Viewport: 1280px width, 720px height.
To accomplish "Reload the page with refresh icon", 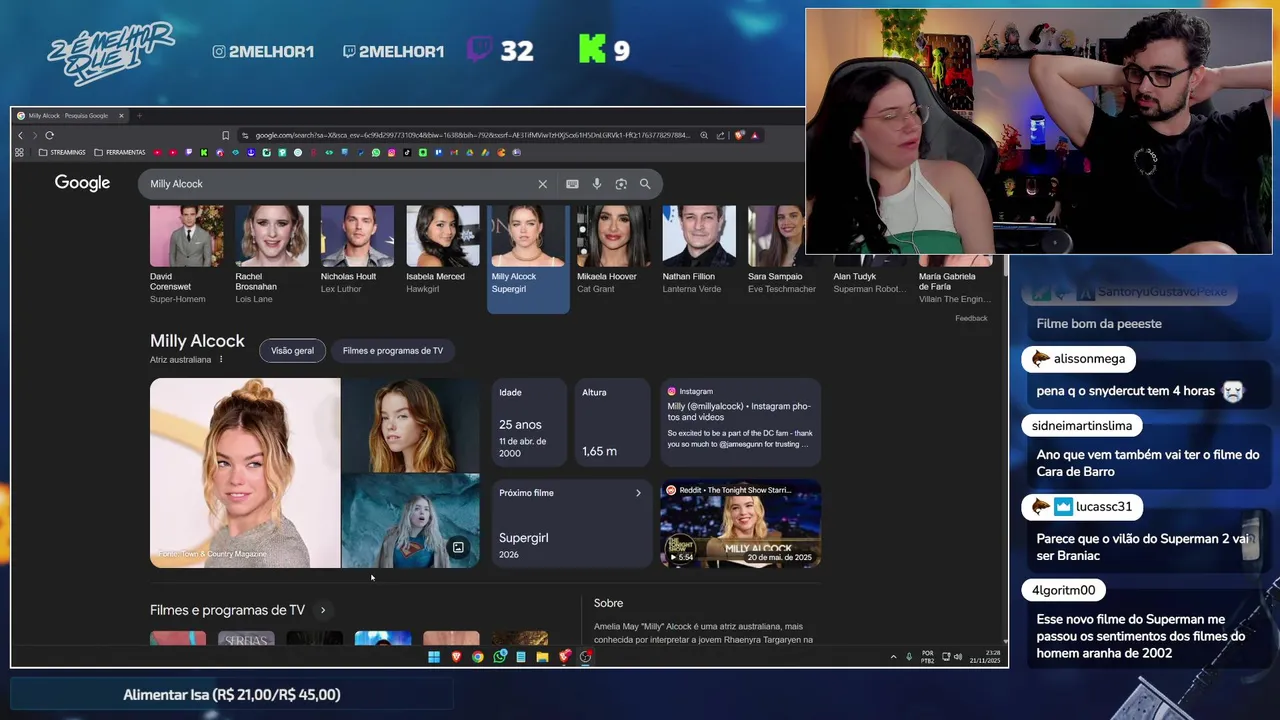I will (x=49, y=135).
